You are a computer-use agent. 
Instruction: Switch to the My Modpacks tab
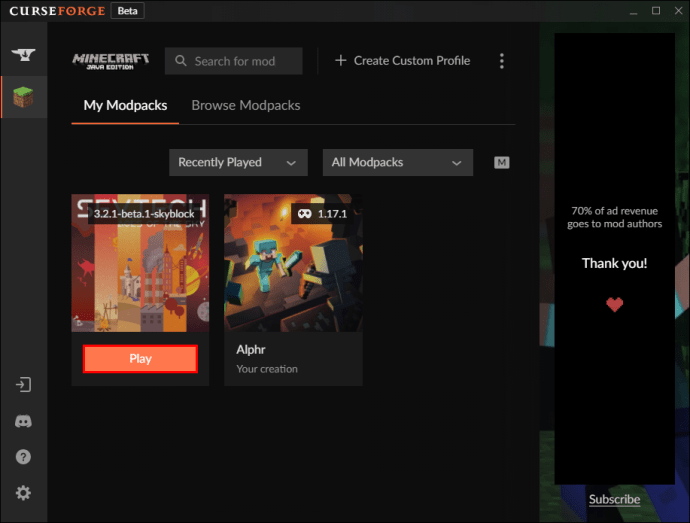(x=125, y=105)
